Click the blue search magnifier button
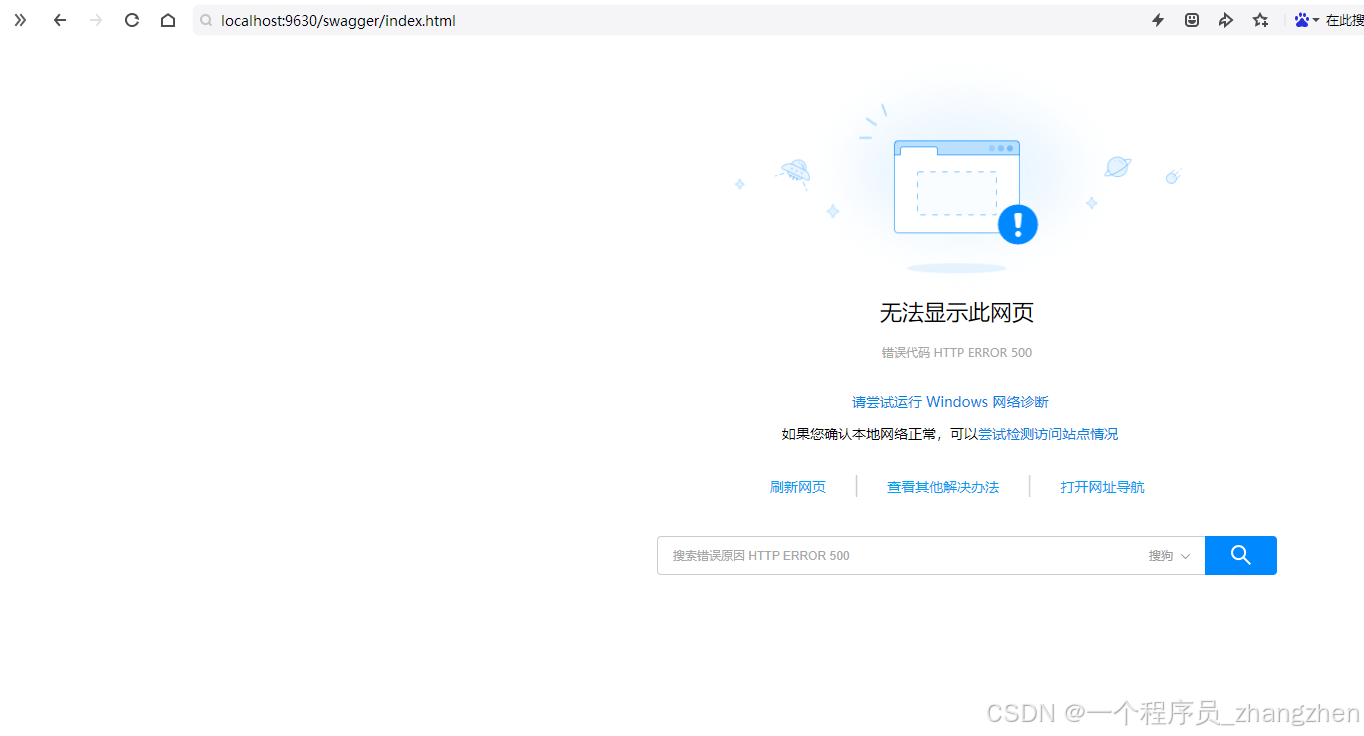This screenshot has height=736, width=1364. [x=1240, y=555]
